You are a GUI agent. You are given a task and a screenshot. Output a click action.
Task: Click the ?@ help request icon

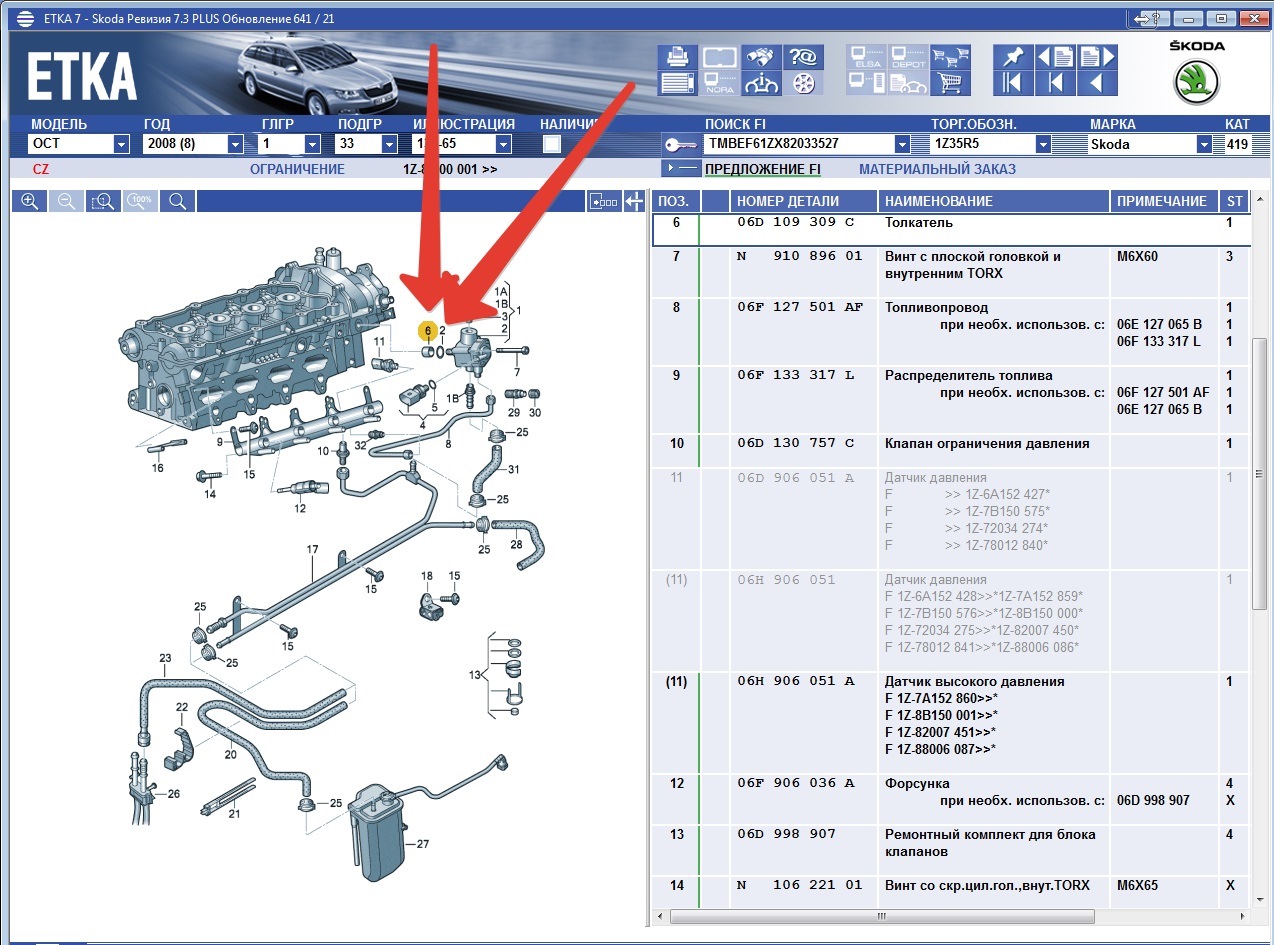coord(802,57)
